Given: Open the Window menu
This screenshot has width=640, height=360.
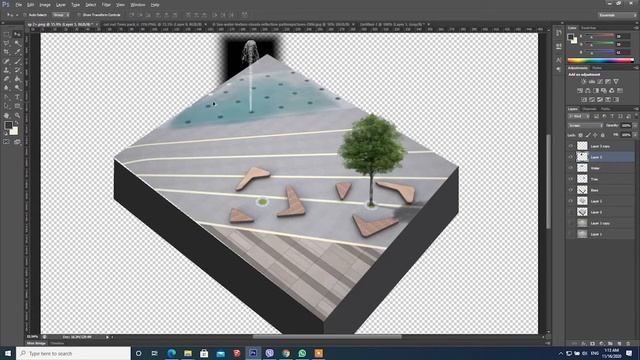Looking at the screenshot, I should 138,5.
